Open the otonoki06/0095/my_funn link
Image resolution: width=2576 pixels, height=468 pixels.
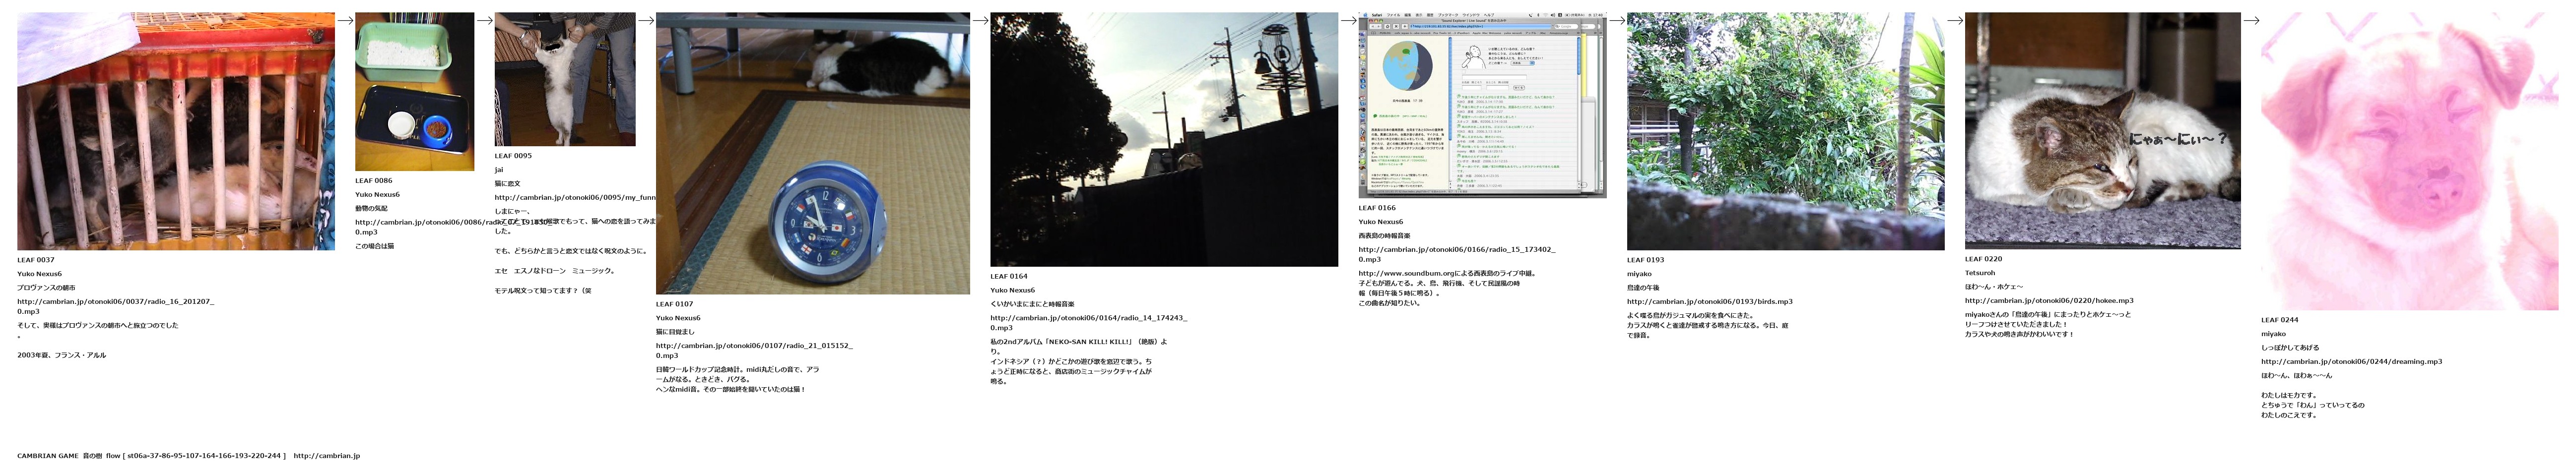[576, 198]
